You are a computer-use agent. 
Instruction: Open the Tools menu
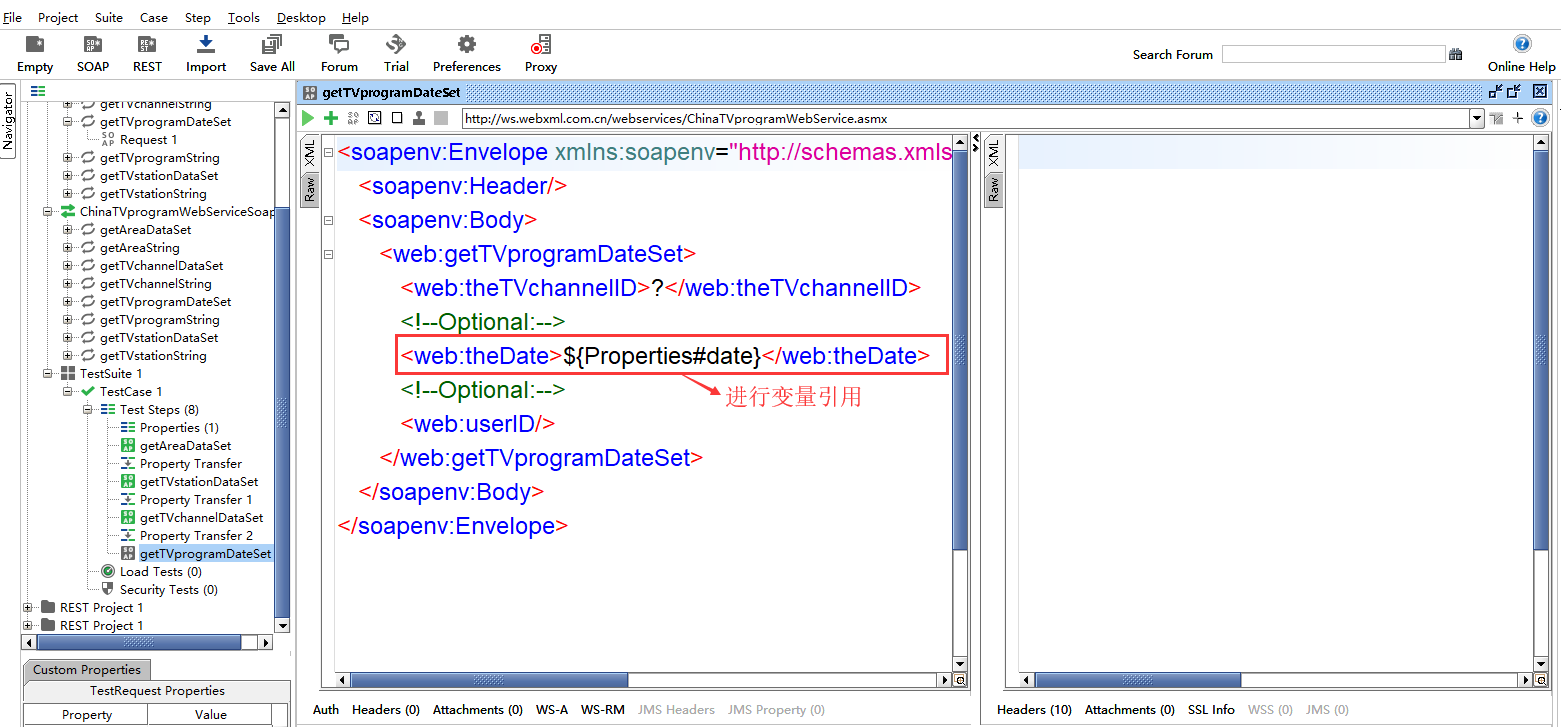coord(243,17)
